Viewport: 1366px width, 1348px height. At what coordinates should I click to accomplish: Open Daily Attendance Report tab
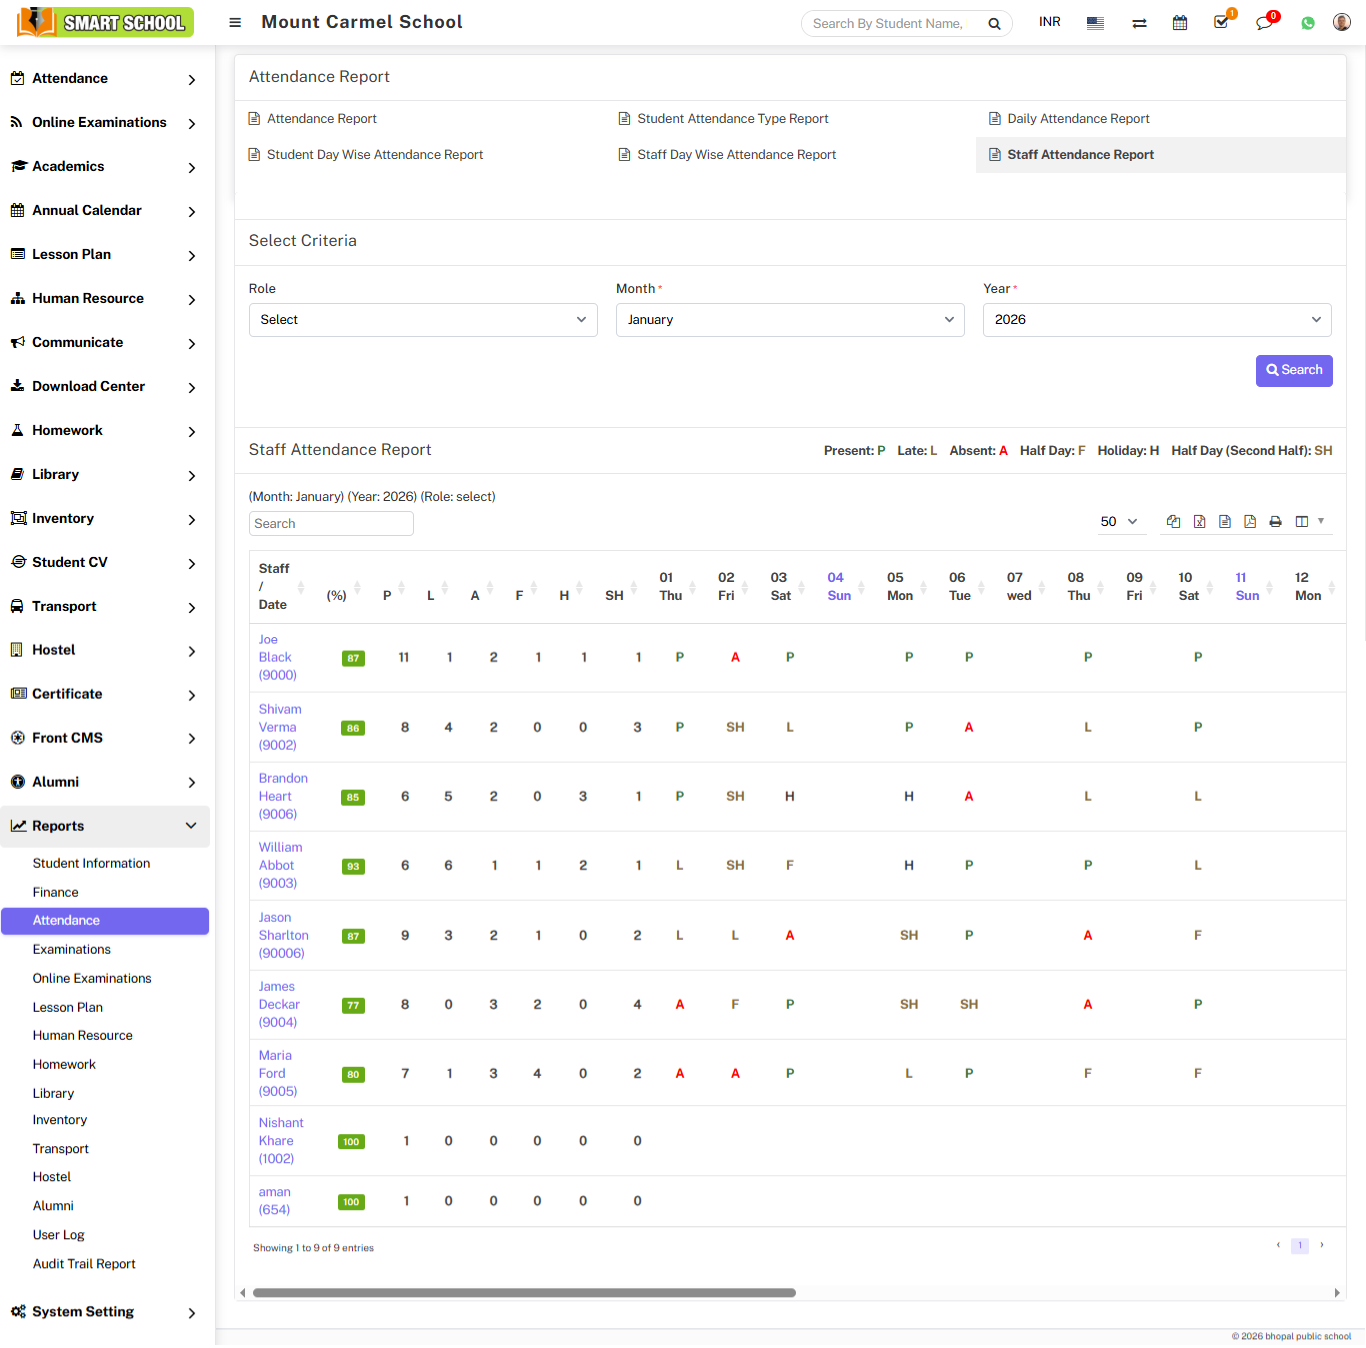pos(1078,119)
